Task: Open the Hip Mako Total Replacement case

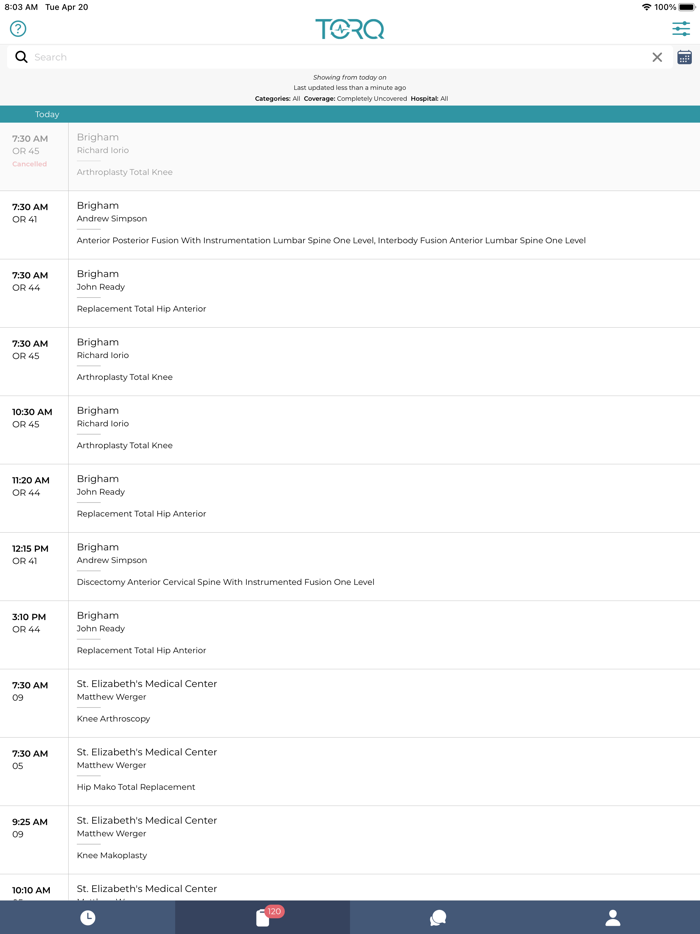Action: (x=350, y=771)
